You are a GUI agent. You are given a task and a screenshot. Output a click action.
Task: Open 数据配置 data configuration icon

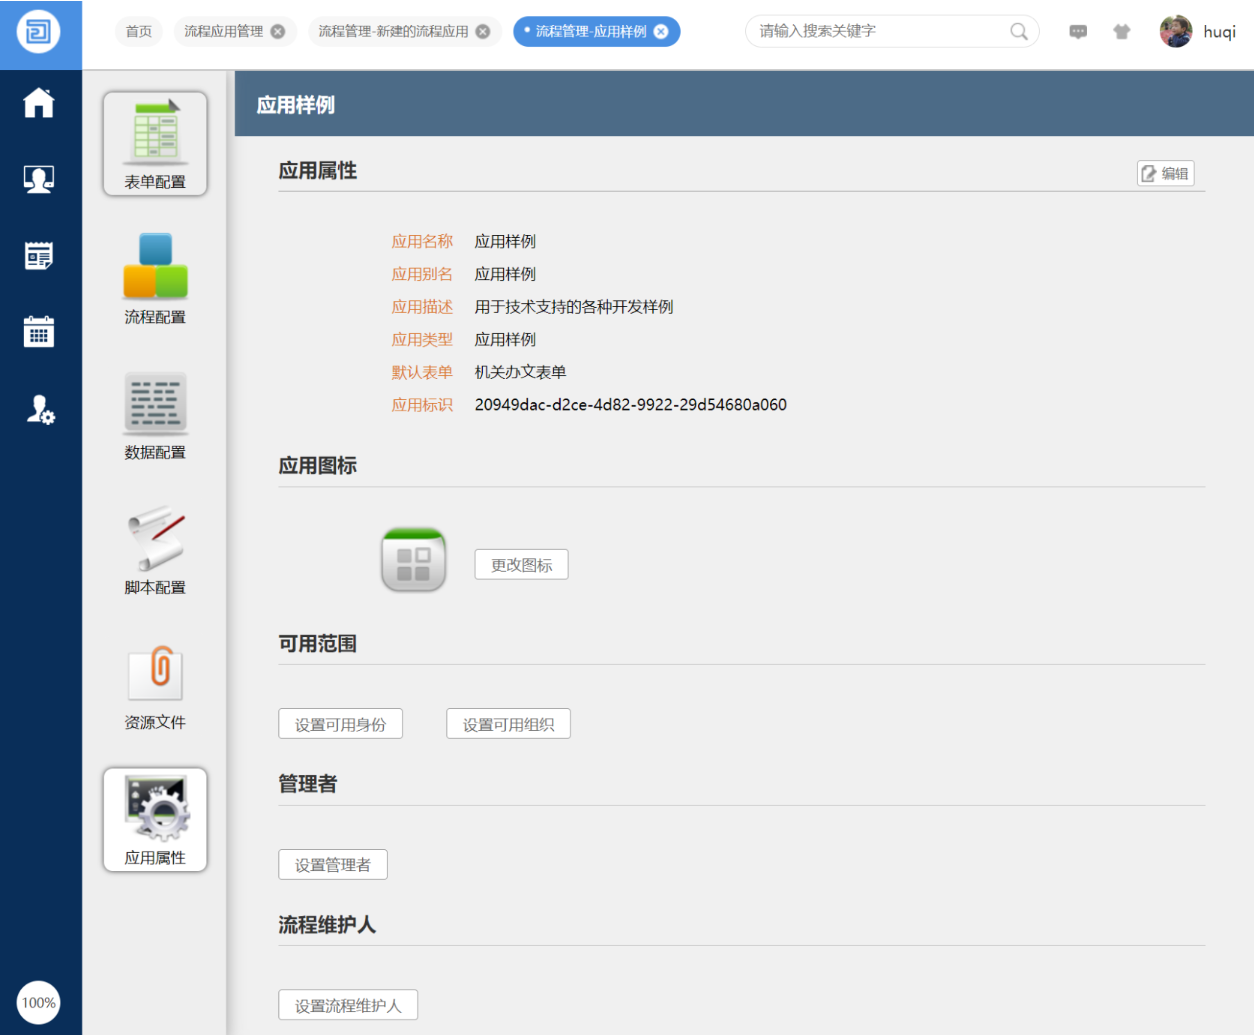coord(155,414)
